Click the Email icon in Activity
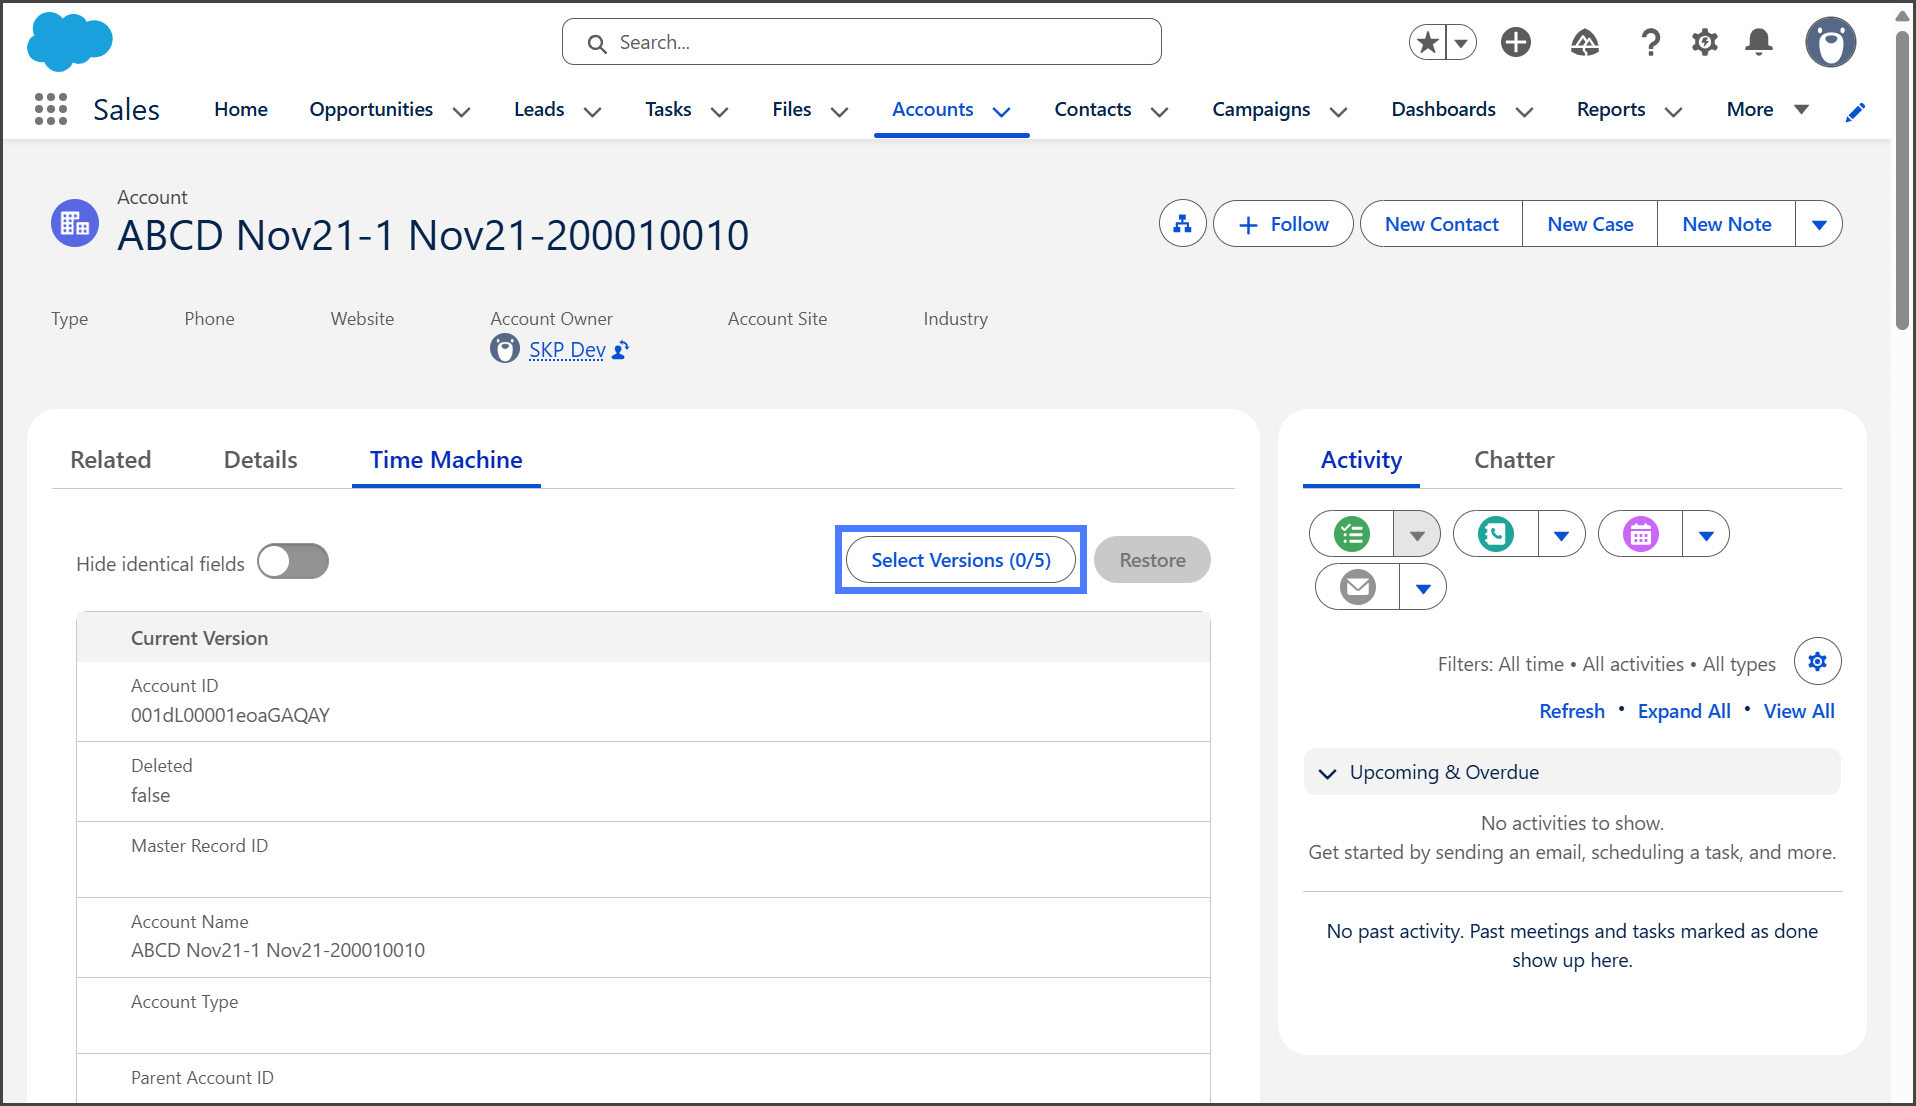This screenshot has height=1106, width=1916. [1357, 587]
